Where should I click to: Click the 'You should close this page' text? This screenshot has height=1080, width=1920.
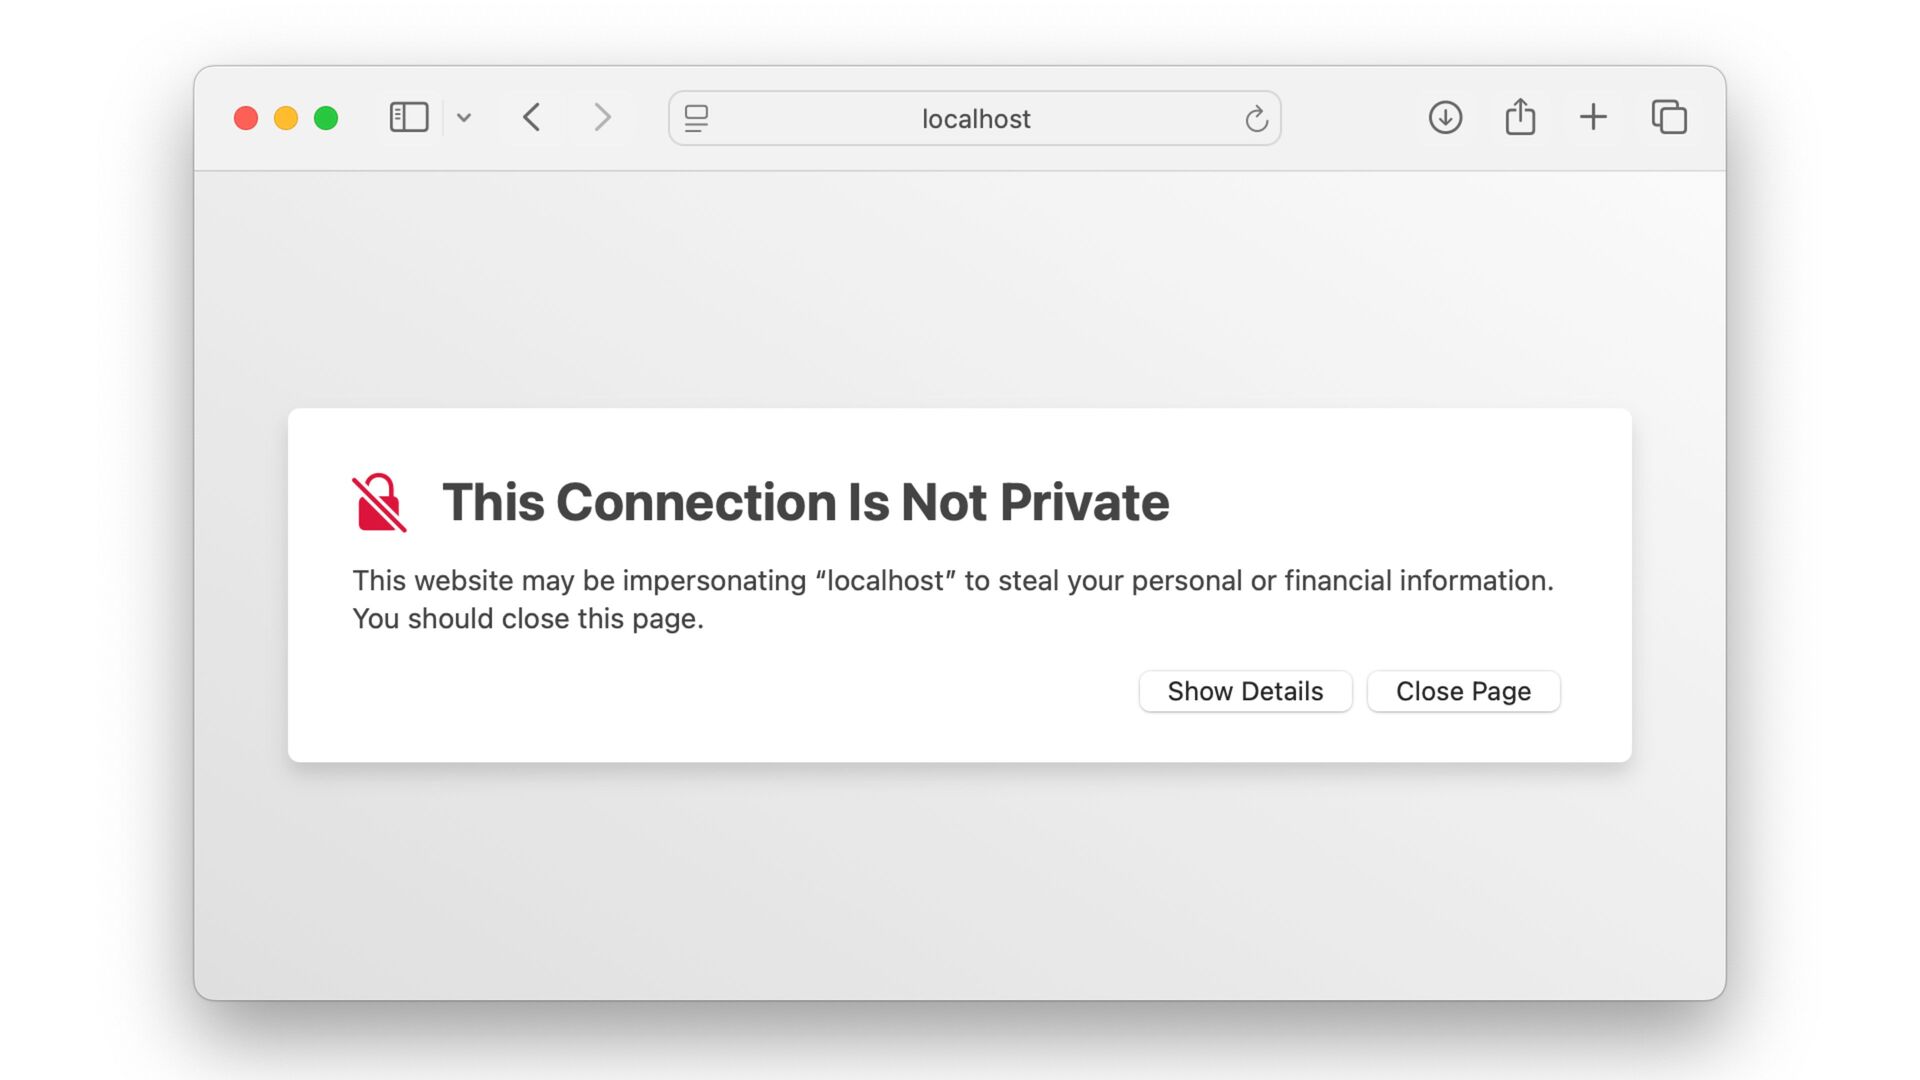[x=528, y=619]
